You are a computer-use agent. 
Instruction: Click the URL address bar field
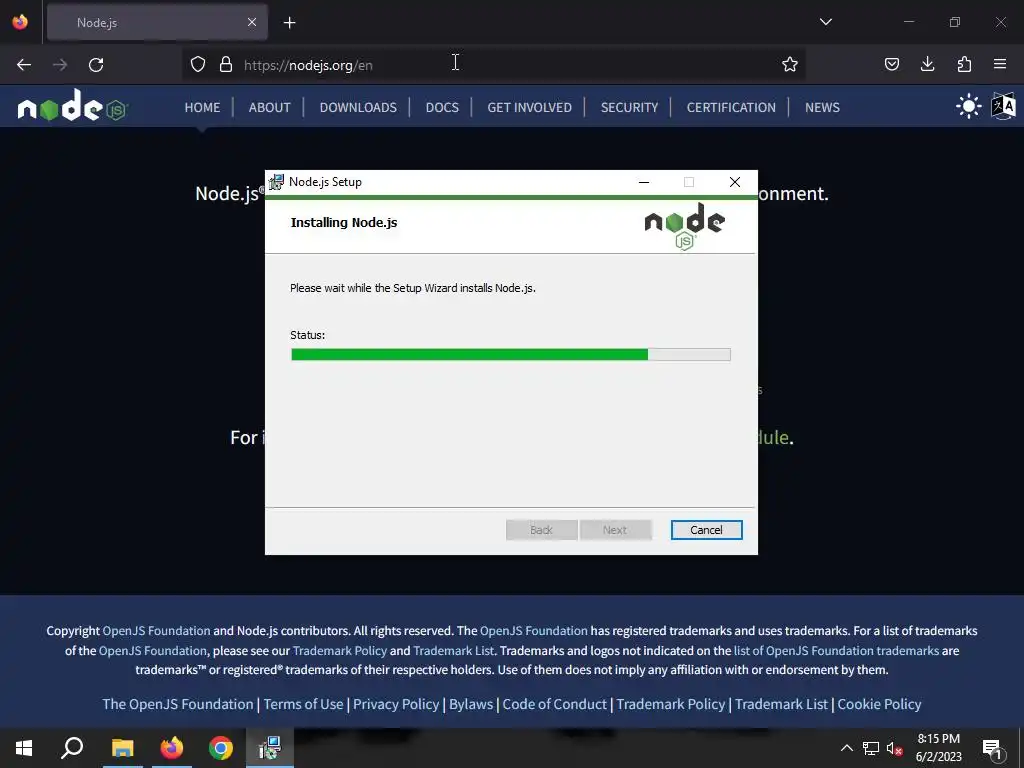(493, 65)
